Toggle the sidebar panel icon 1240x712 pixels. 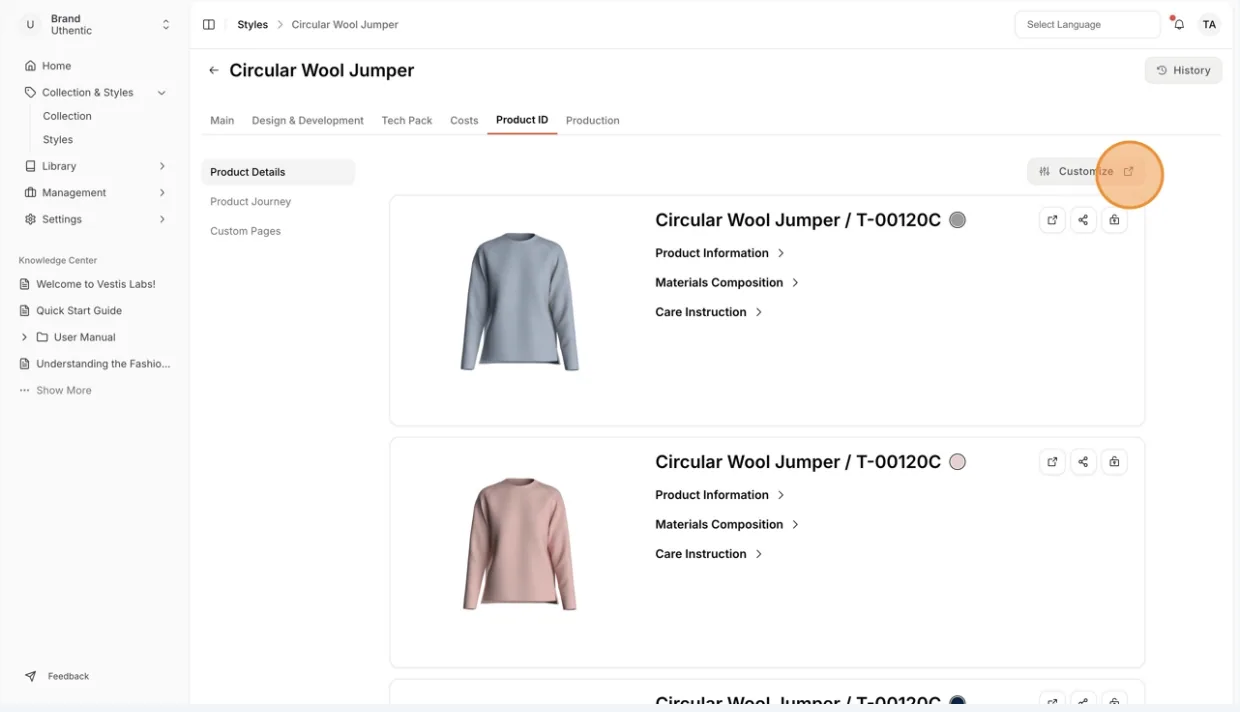pos(209,25)
